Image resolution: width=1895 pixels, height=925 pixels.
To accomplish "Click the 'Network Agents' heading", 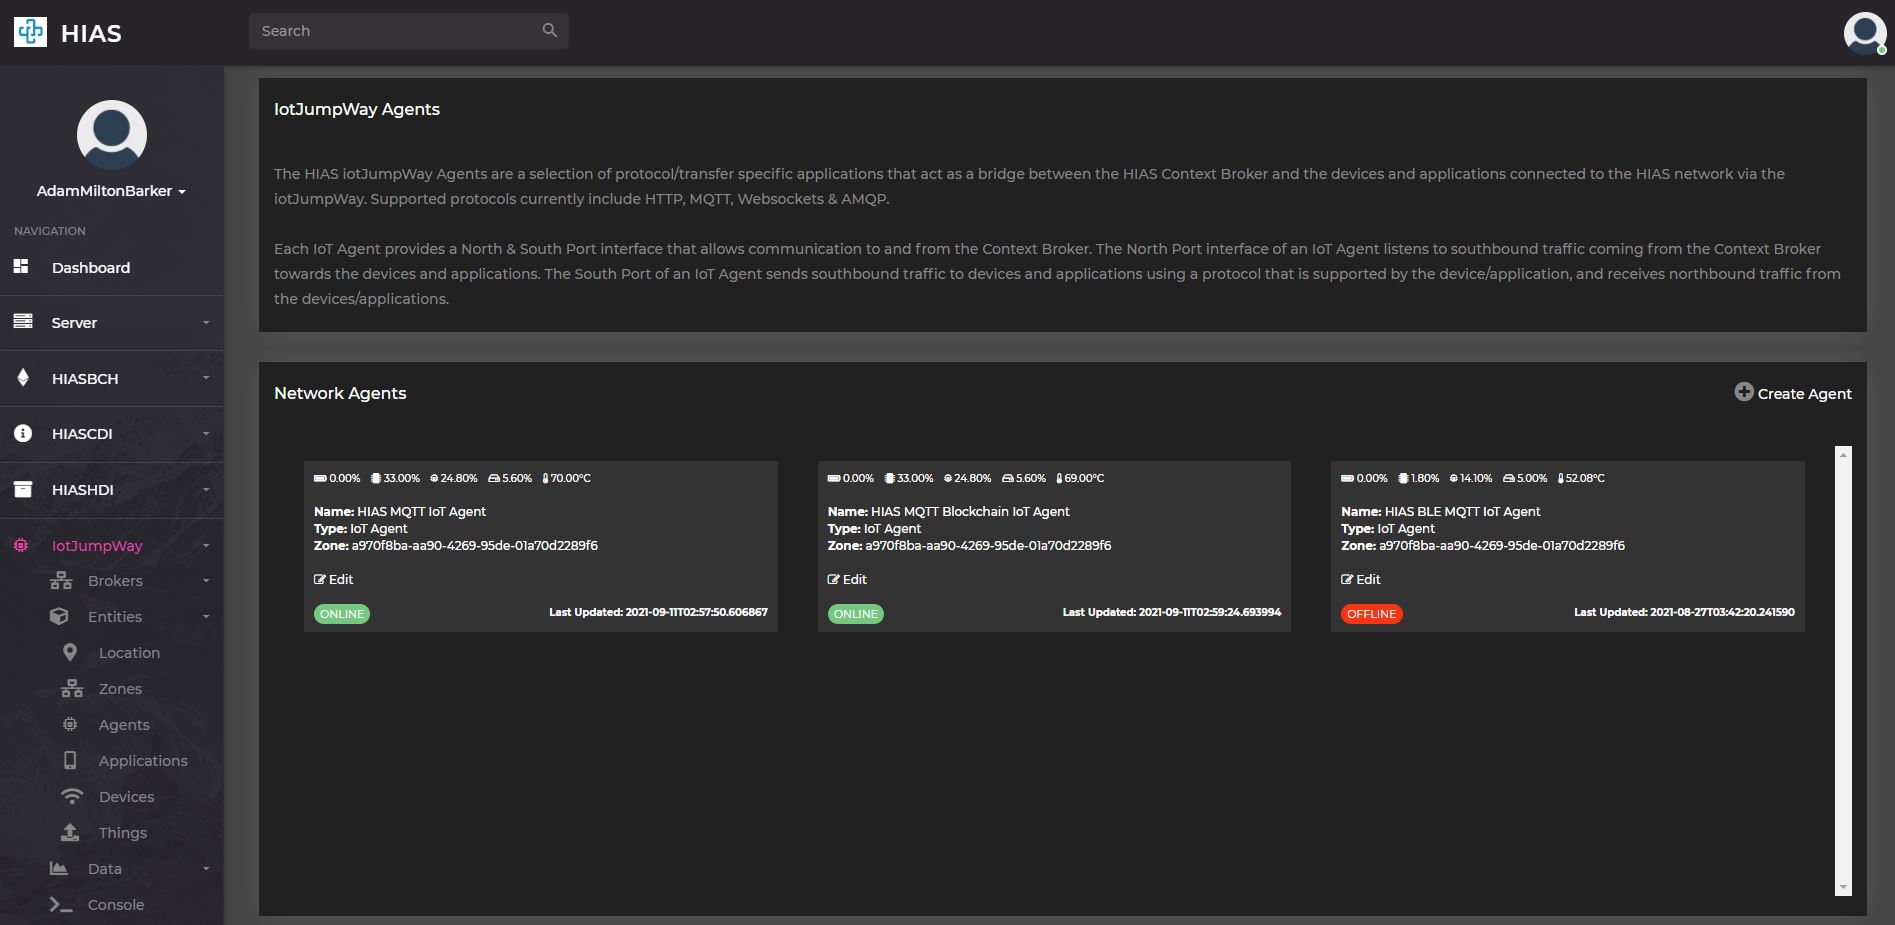I will [340, 393].
